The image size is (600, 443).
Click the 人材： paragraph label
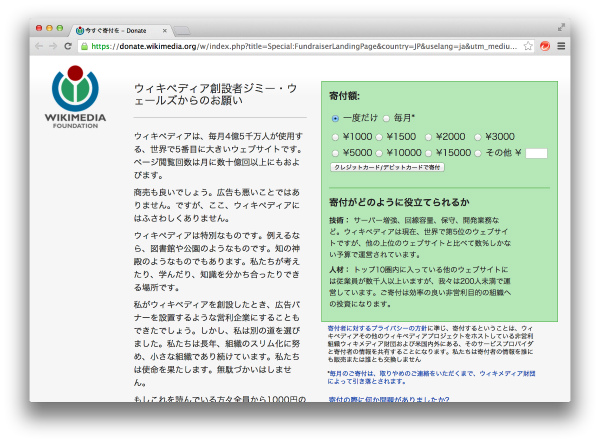click(339, 270)
